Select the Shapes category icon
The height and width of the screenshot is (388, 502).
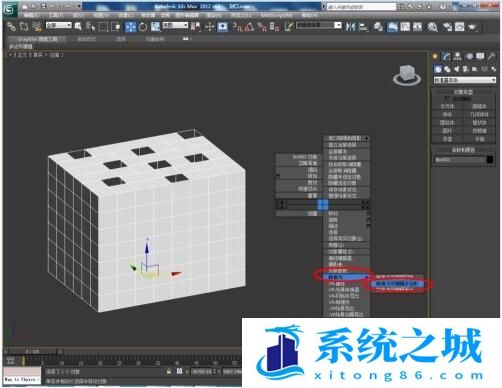point(447,69)
